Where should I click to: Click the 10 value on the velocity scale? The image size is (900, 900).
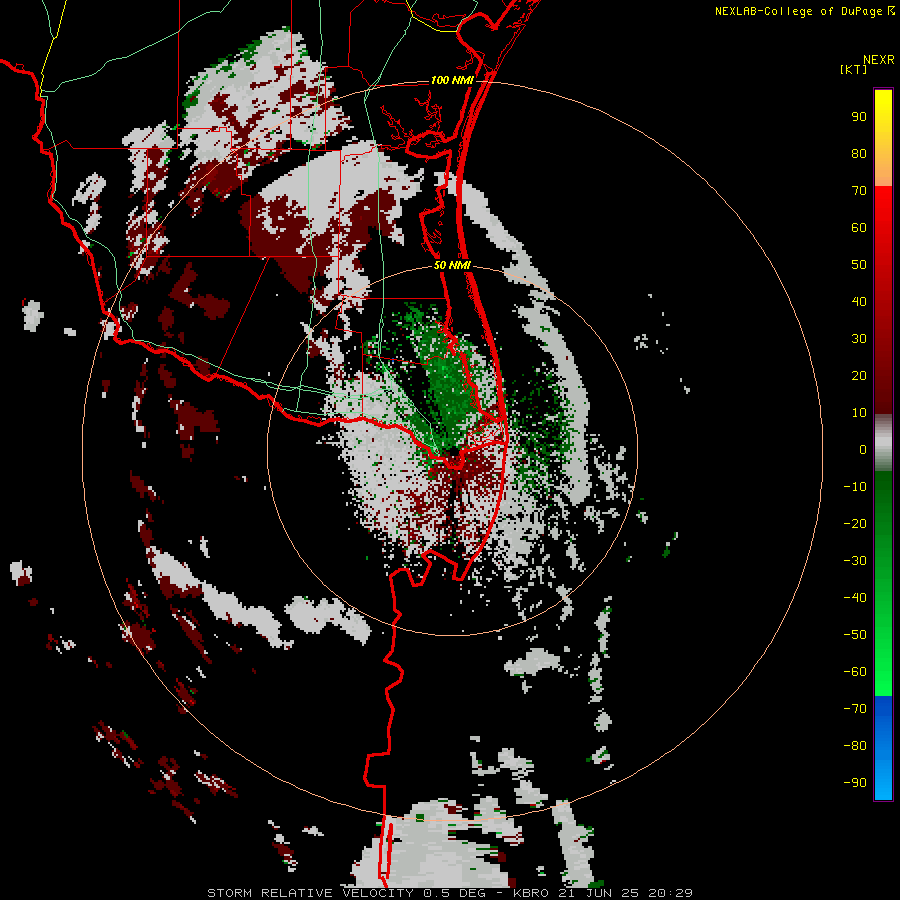pyautogui.click(x=859, y=413)
